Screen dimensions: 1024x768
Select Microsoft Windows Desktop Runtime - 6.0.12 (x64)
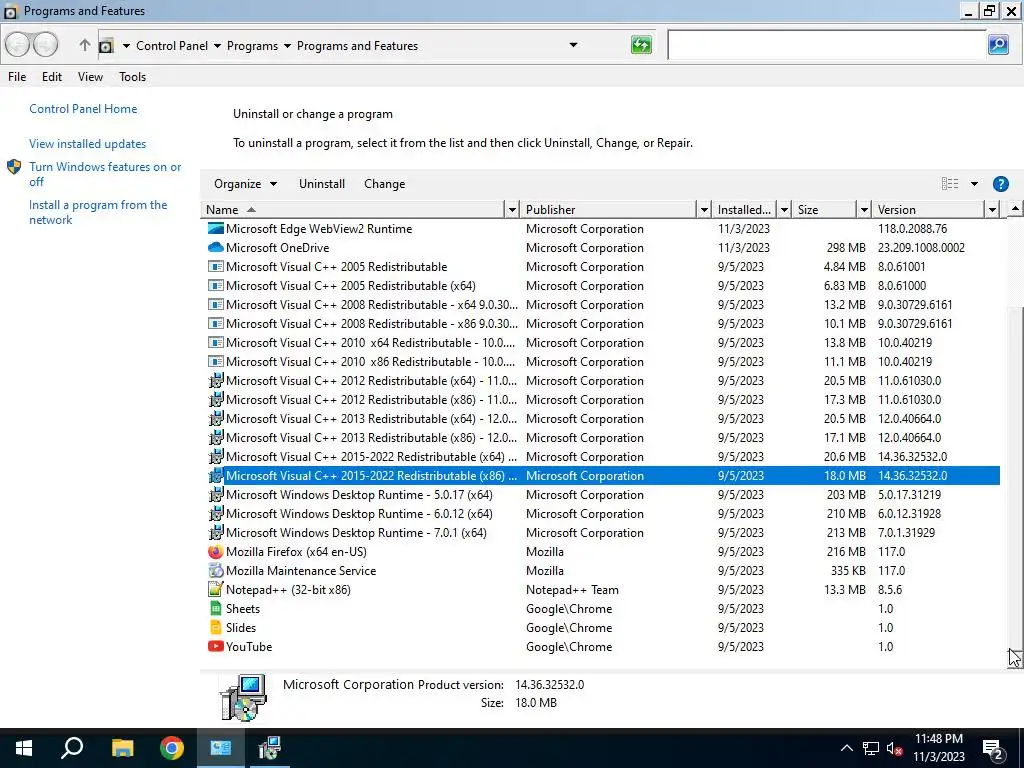[600, 514]
